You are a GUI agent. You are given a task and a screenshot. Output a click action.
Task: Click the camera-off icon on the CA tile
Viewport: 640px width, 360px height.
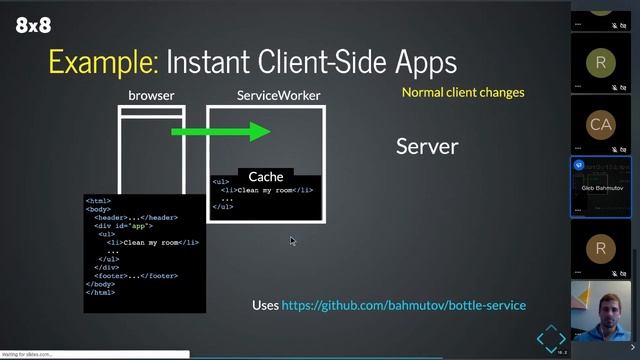tap(623, 150)
